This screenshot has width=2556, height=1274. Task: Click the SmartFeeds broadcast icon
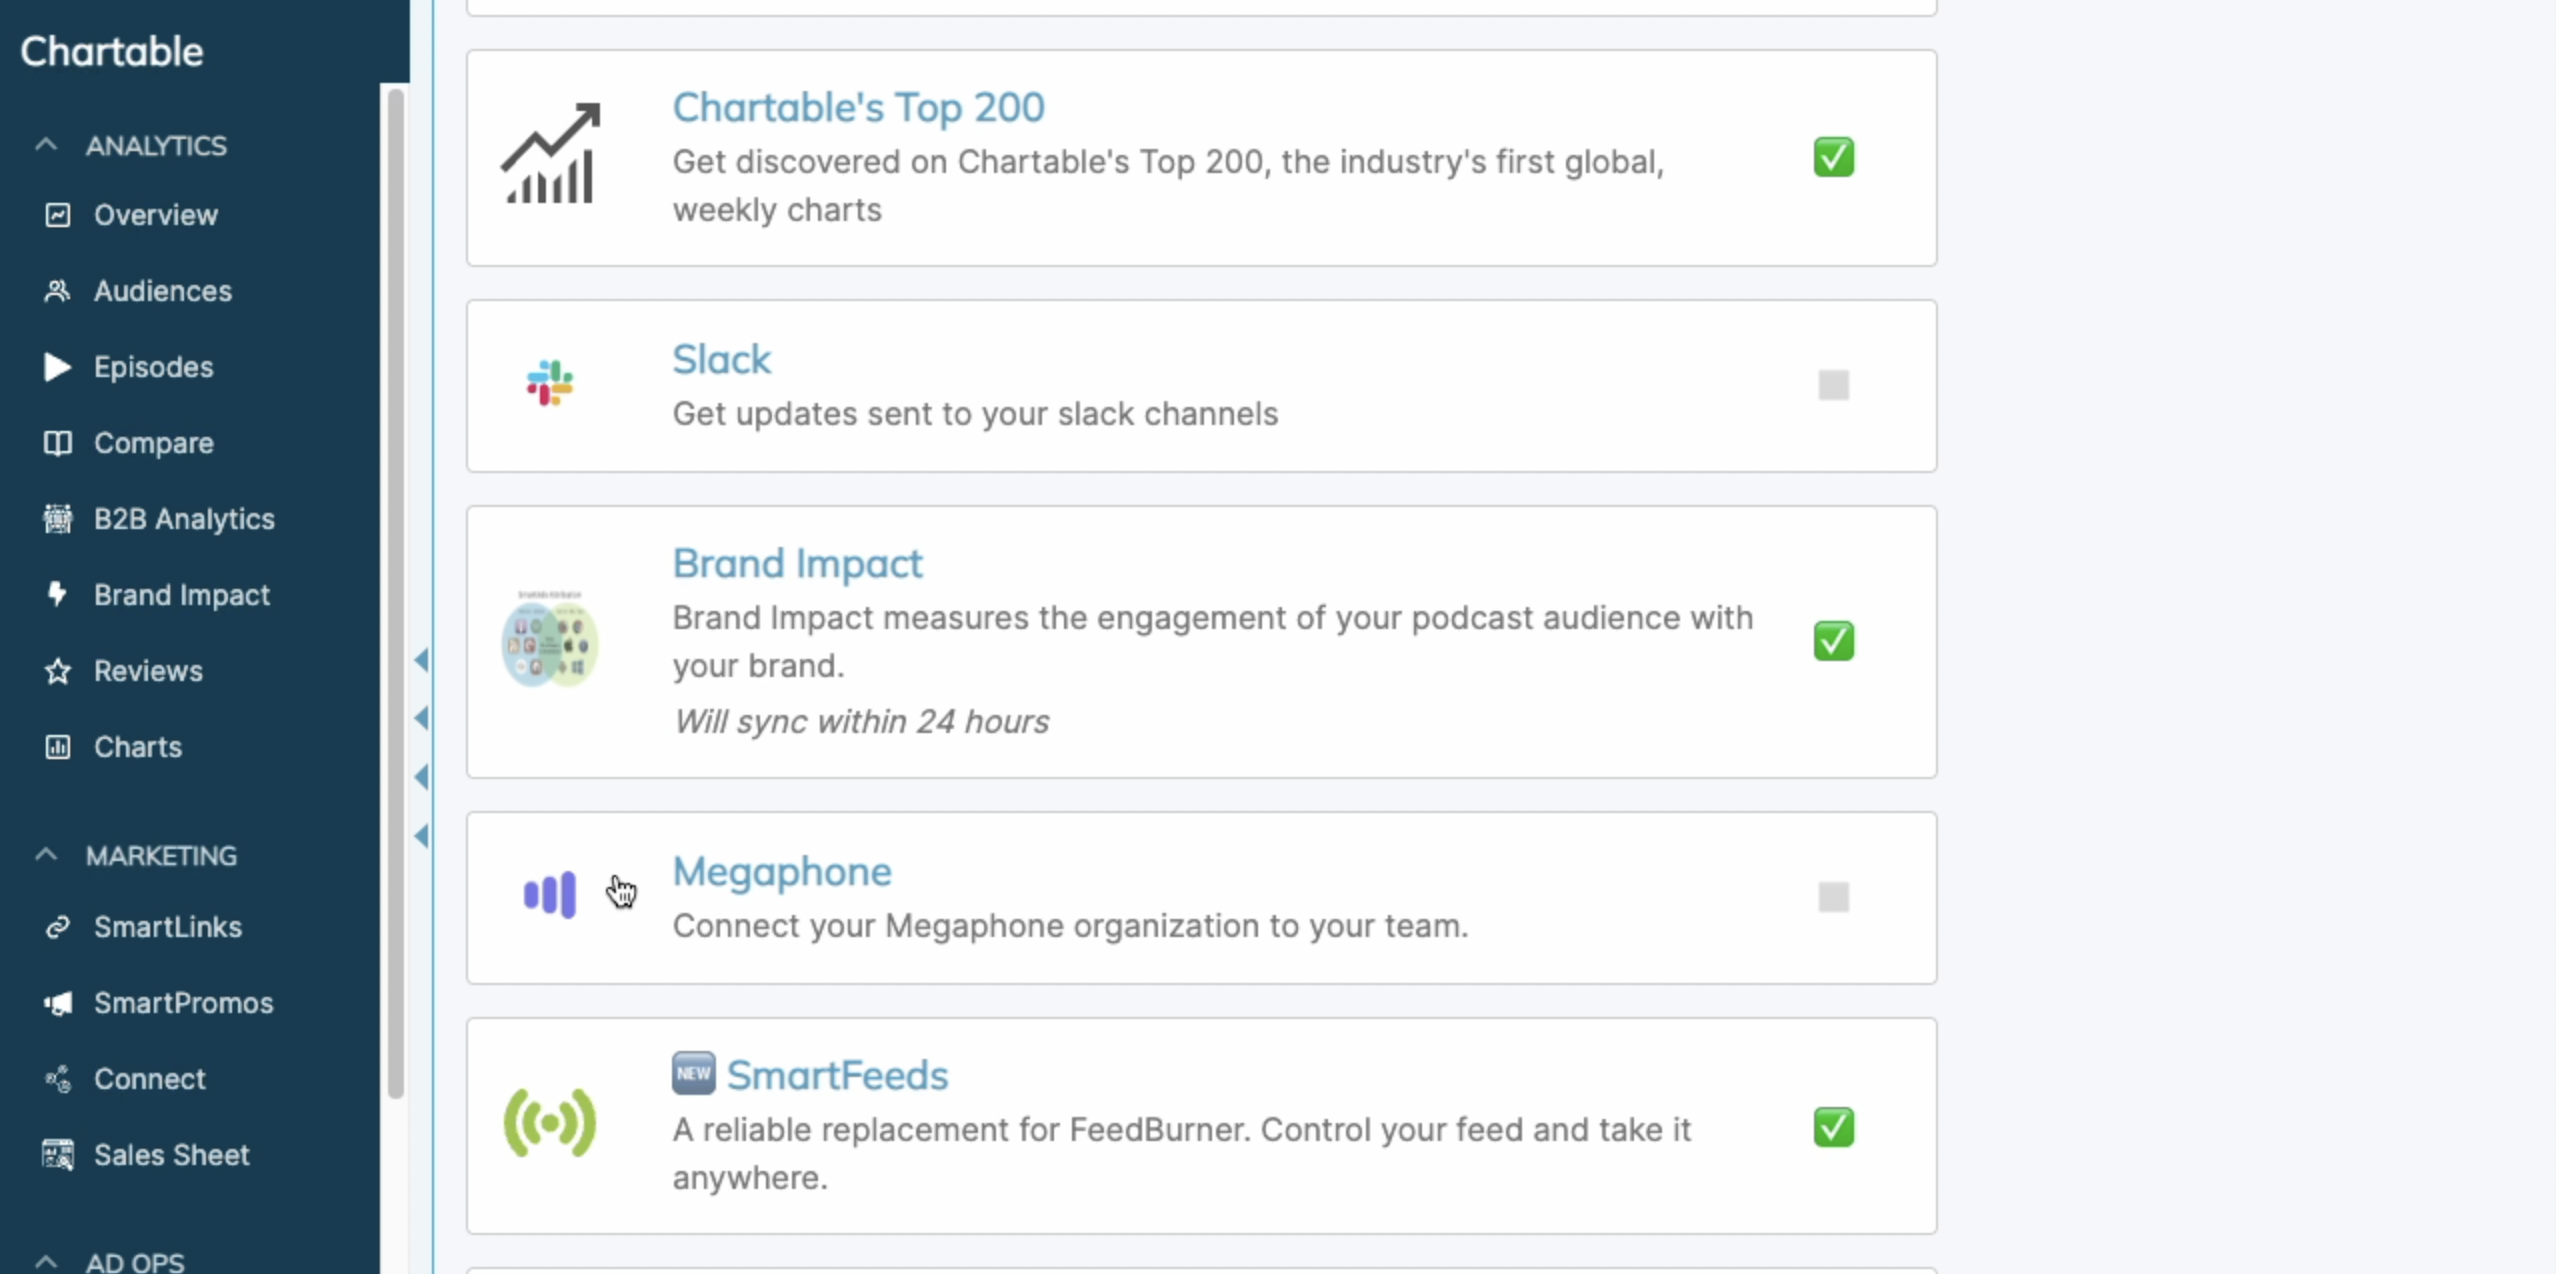pyautogui.click(x=549, y=1124)
